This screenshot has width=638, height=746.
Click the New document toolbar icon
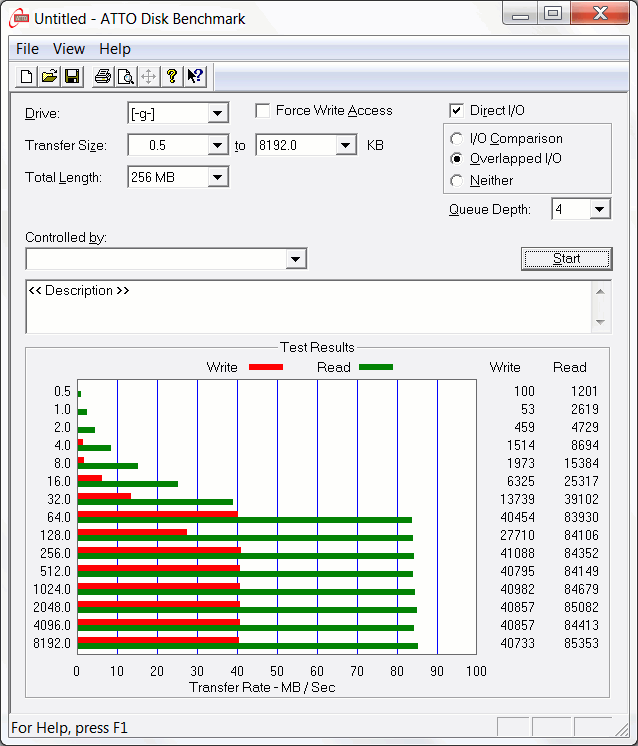click(27, 77)
